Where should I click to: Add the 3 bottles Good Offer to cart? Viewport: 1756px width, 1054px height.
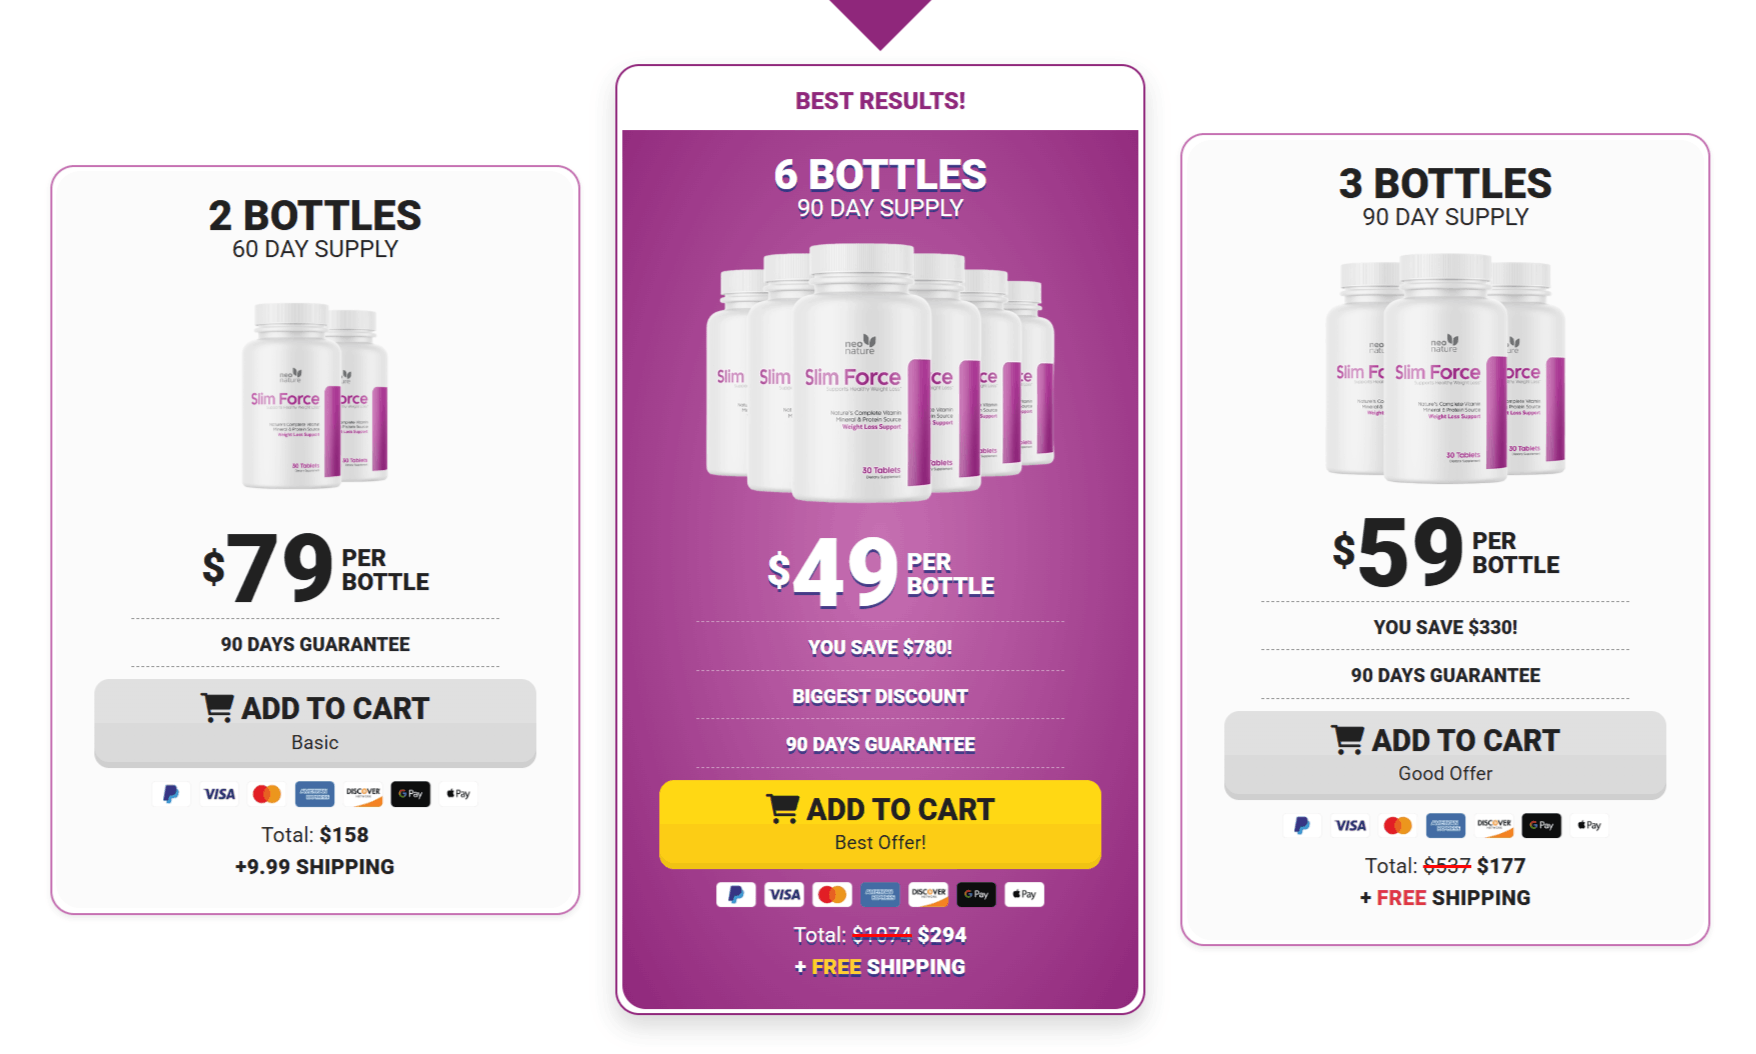click(1445, 754)
